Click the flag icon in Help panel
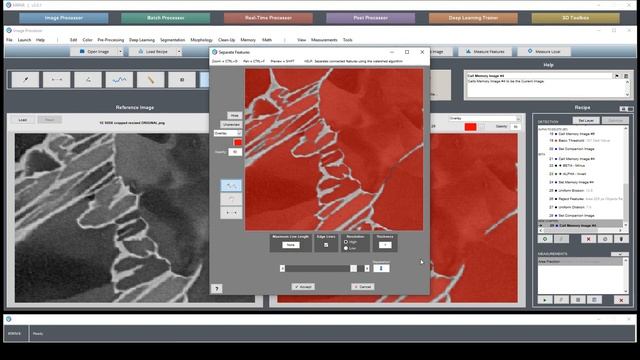Screen dimensions: 640x360 (617, 76)
